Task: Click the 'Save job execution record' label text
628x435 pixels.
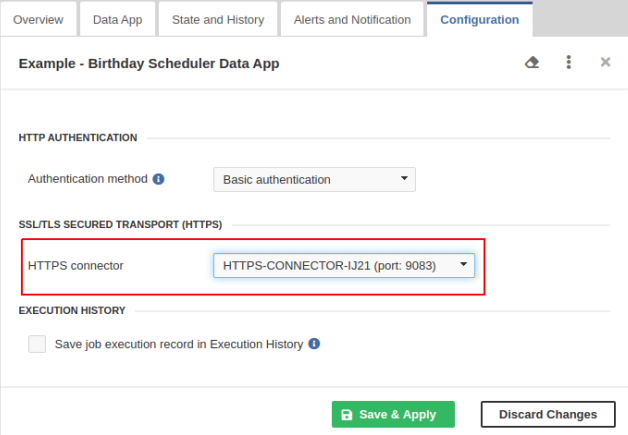Action: pos(178,344)
